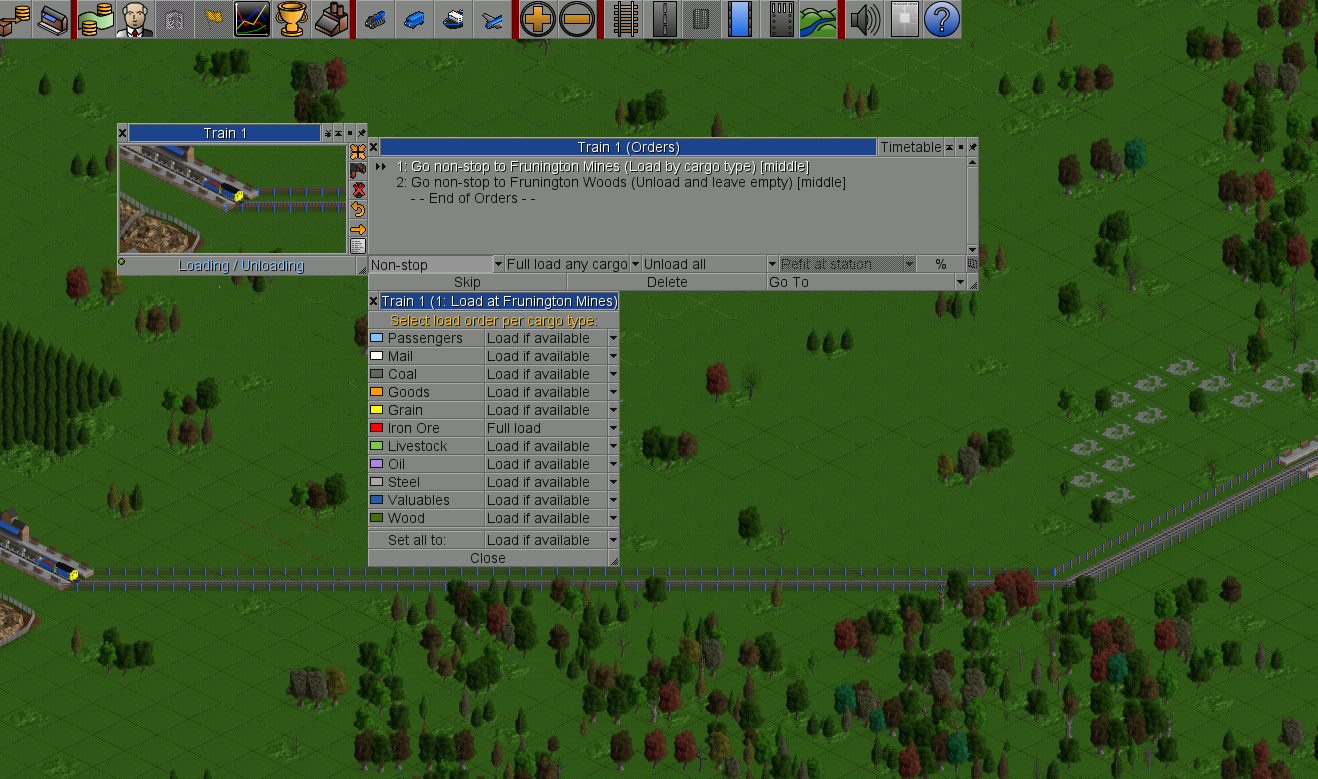Open landscaping tools icon

817,19
